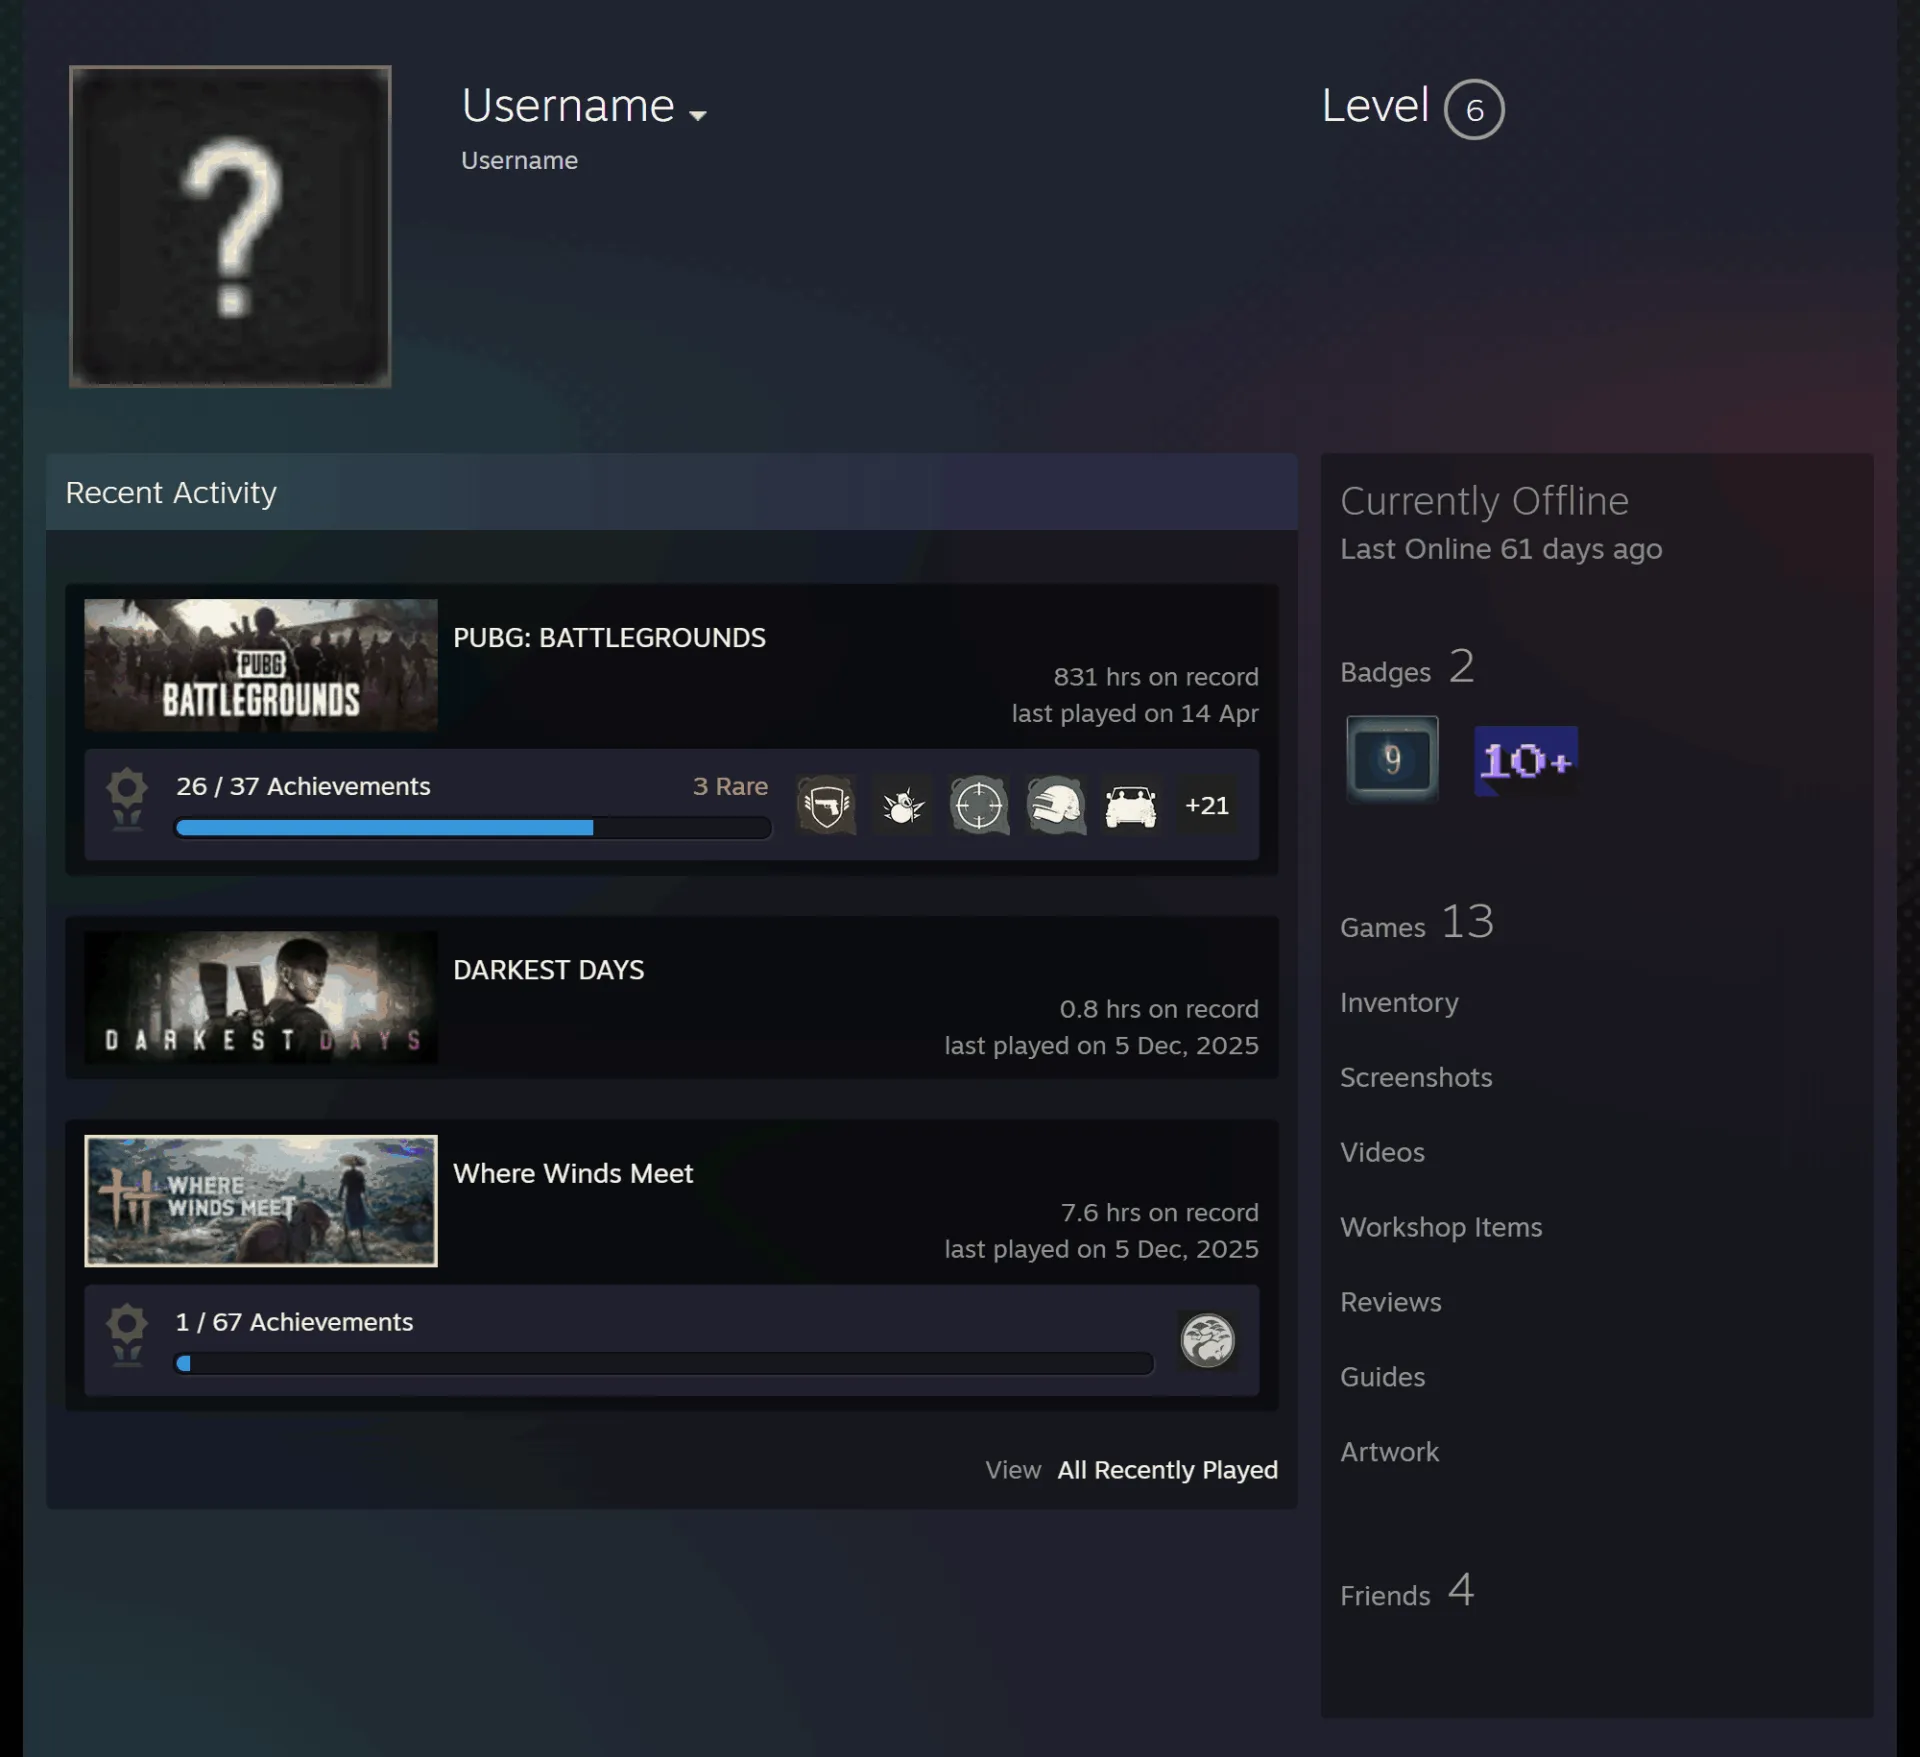Viewport: 1920px width, 1757px height.
Task: Click the 'Last Online 61 days ago' text
Action: click(x=1501, y=549)
